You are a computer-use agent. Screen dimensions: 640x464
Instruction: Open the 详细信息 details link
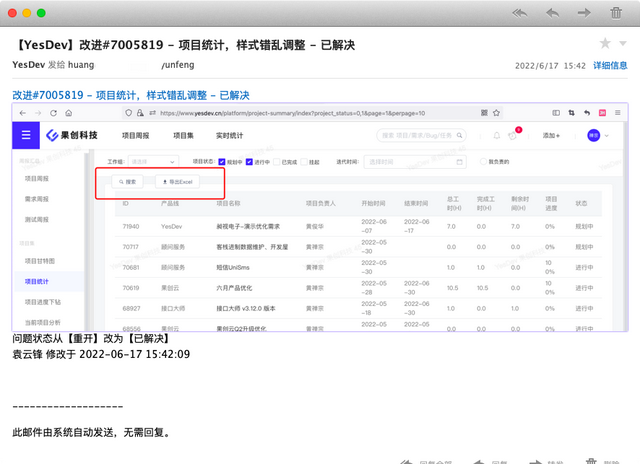point(610,65)
